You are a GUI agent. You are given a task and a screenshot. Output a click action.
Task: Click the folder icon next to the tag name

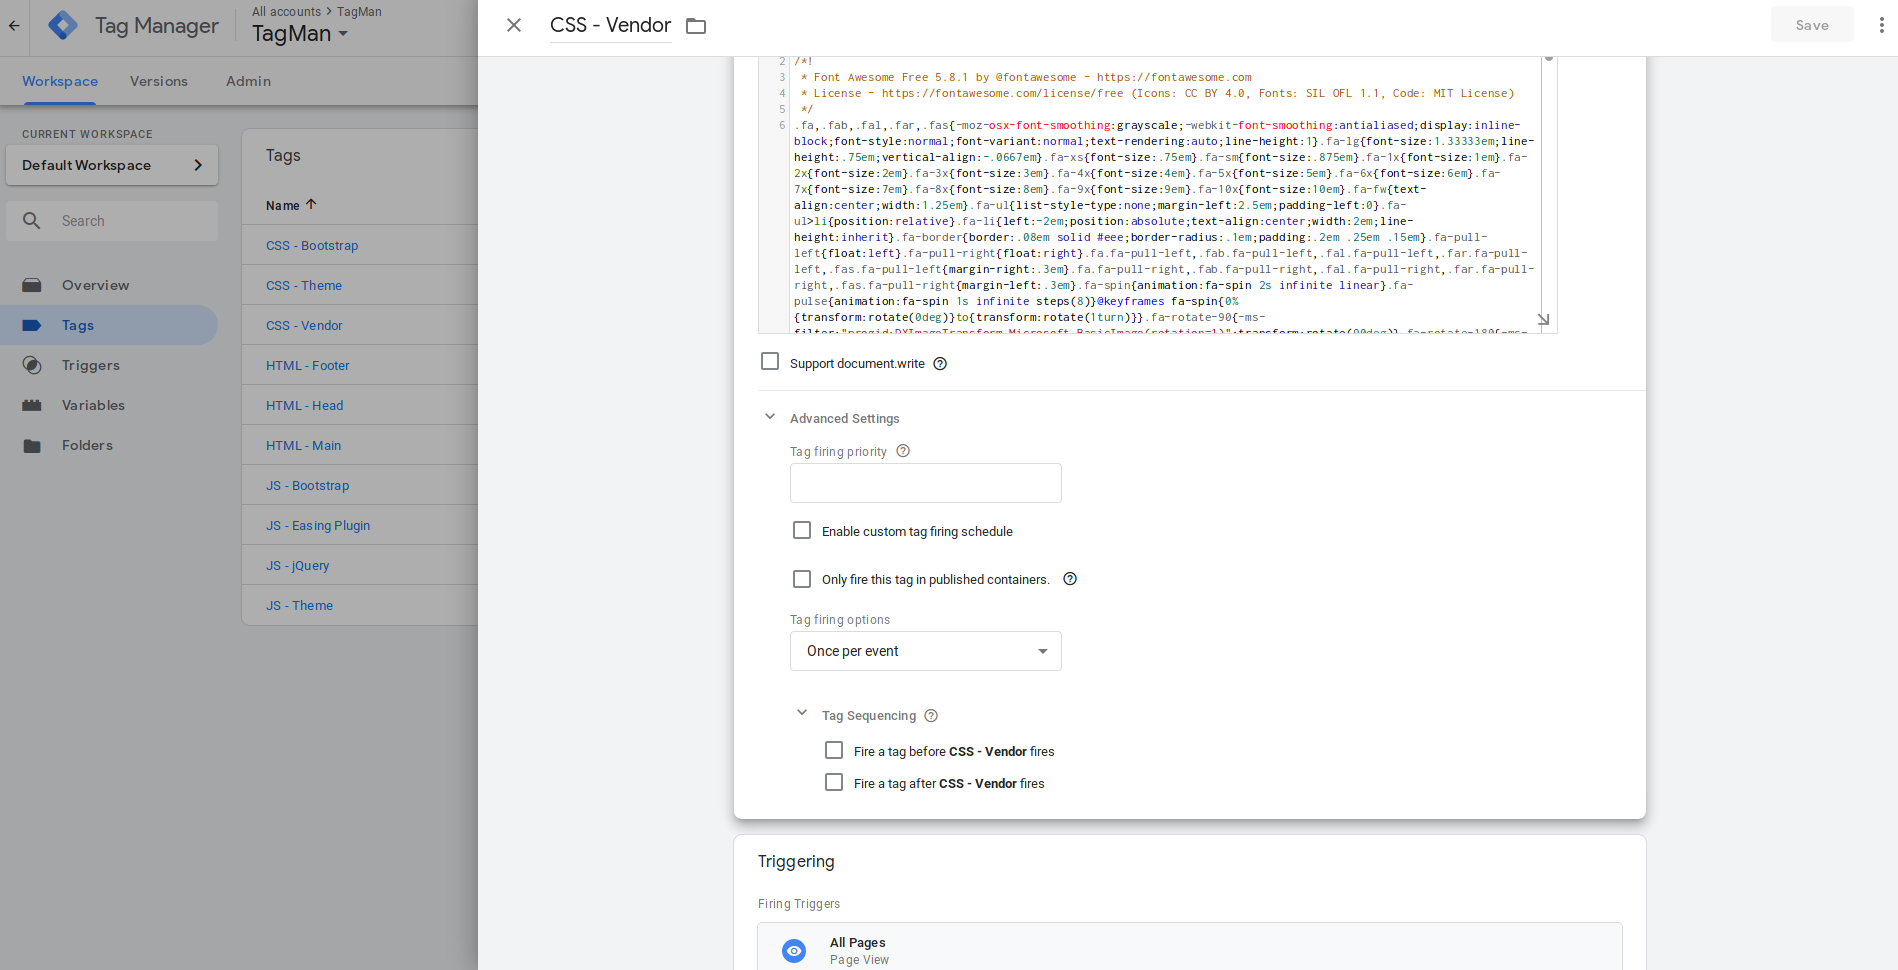[696, 26]
